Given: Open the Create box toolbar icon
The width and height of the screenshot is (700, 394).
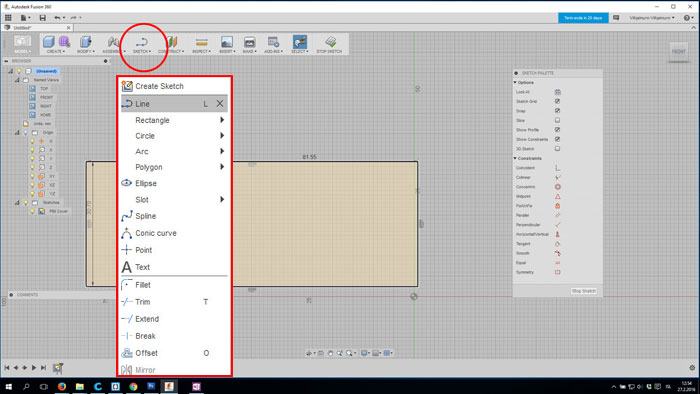Looking at the screenshot, I should point(49,42).
